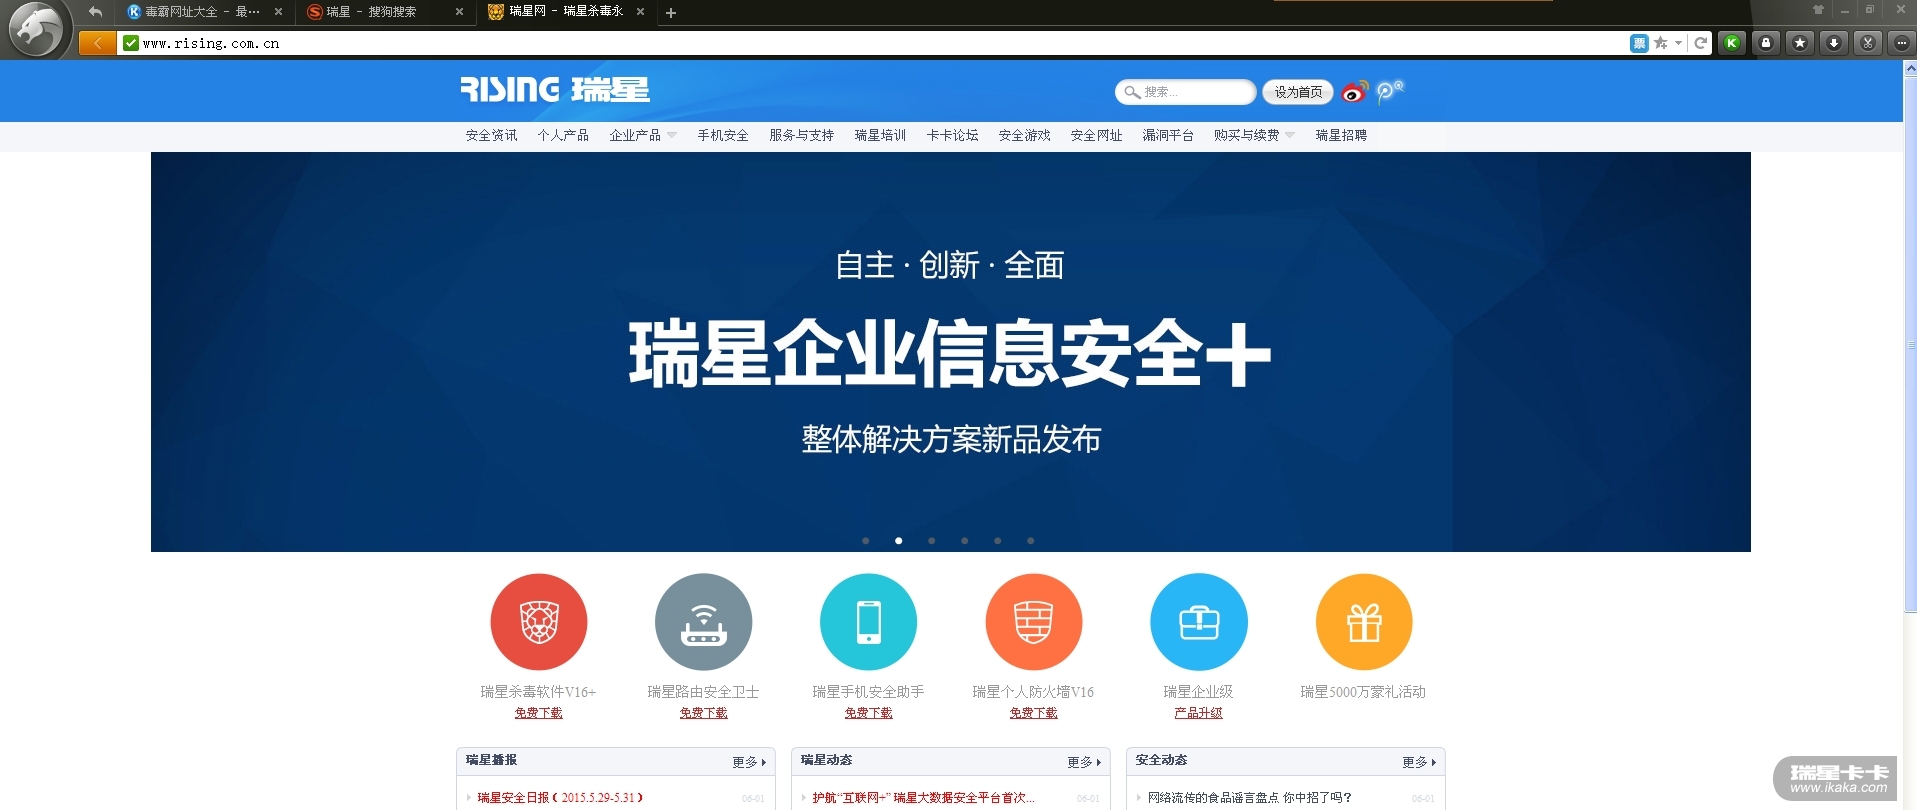Open the 安全资讯 menu item
Viewport: 1917px width, 810px height.
492,135
